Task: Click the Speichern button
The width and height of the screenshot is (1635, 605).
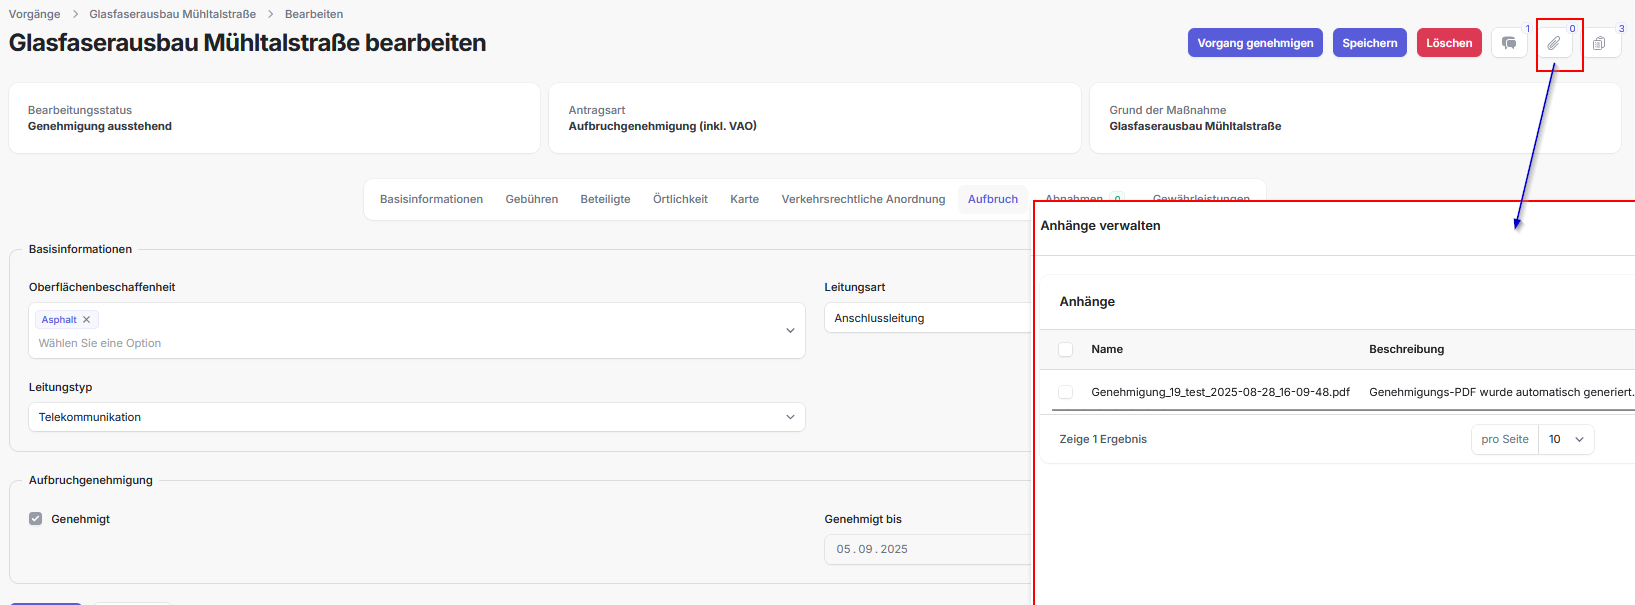Action: [1369, 43]
